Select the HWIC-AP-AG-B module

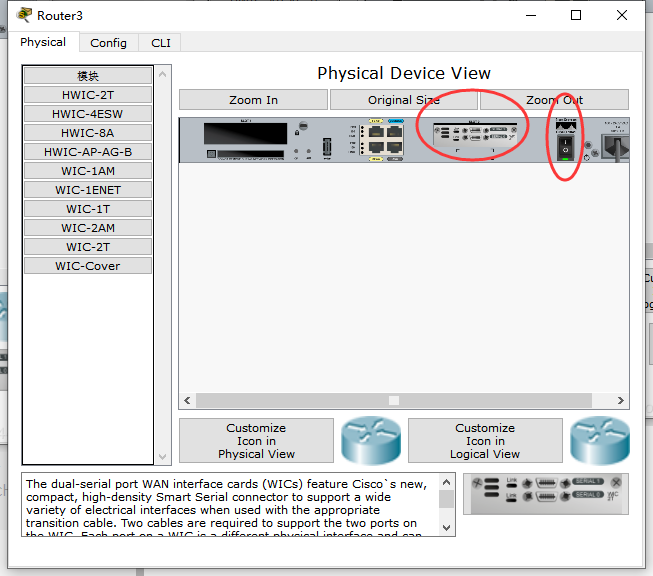[x=88, y=152]
